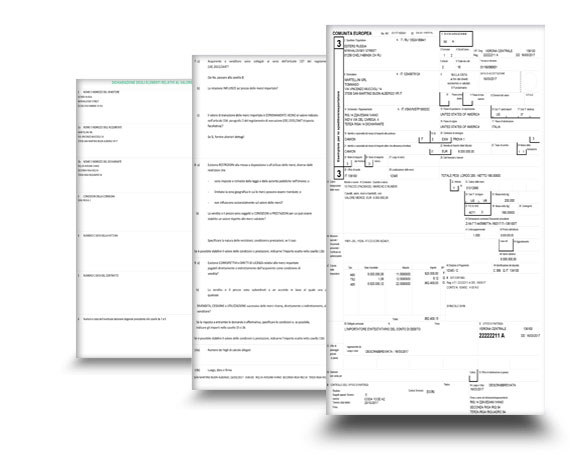Click the ITALIA destination country field

point(496,127)
